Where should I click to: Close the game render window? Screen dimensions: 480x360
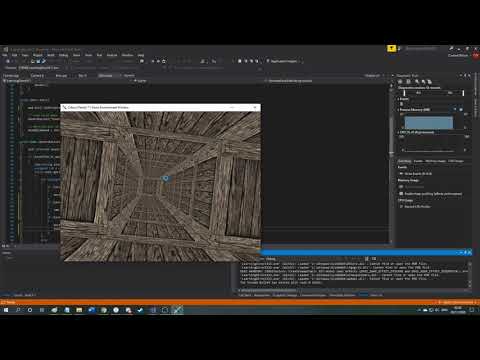tap(255, 107)
